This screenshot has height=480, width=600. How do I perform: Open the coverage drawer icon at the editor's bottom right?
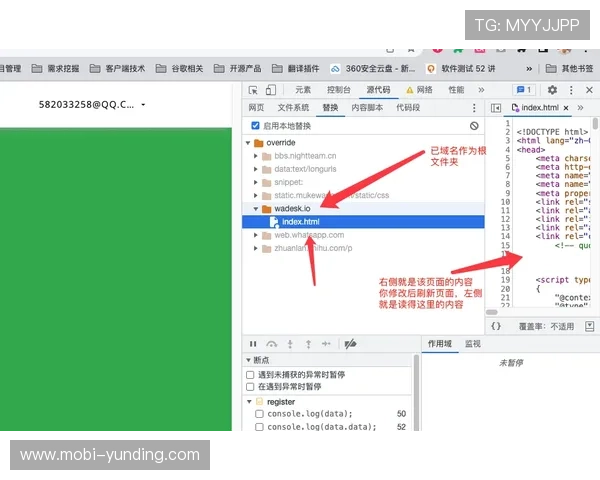(x=590, y=326)
